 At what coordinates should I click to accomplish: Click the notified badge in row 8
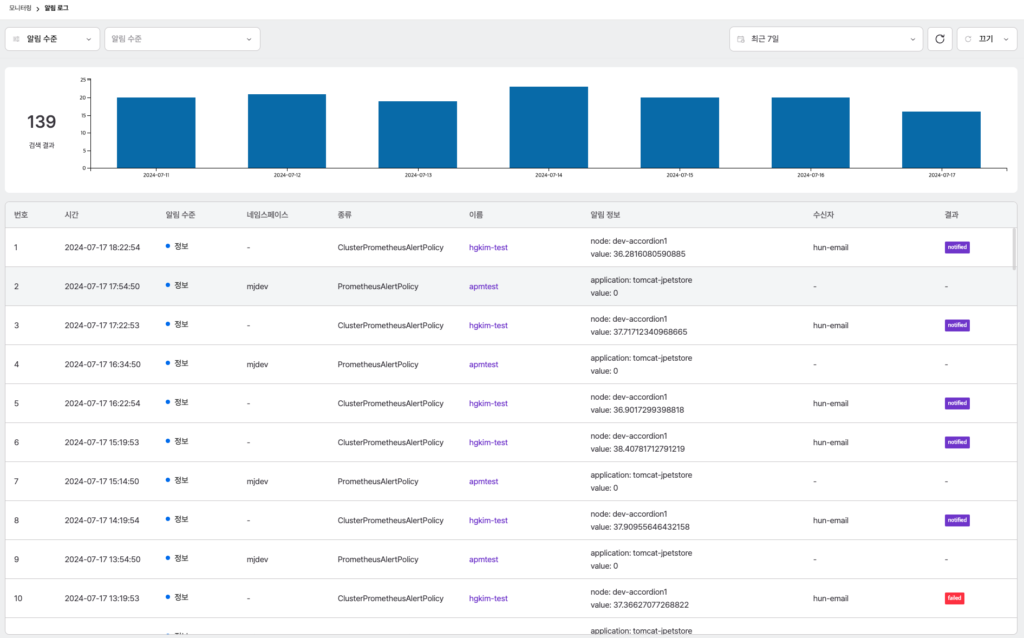(957, 520)
